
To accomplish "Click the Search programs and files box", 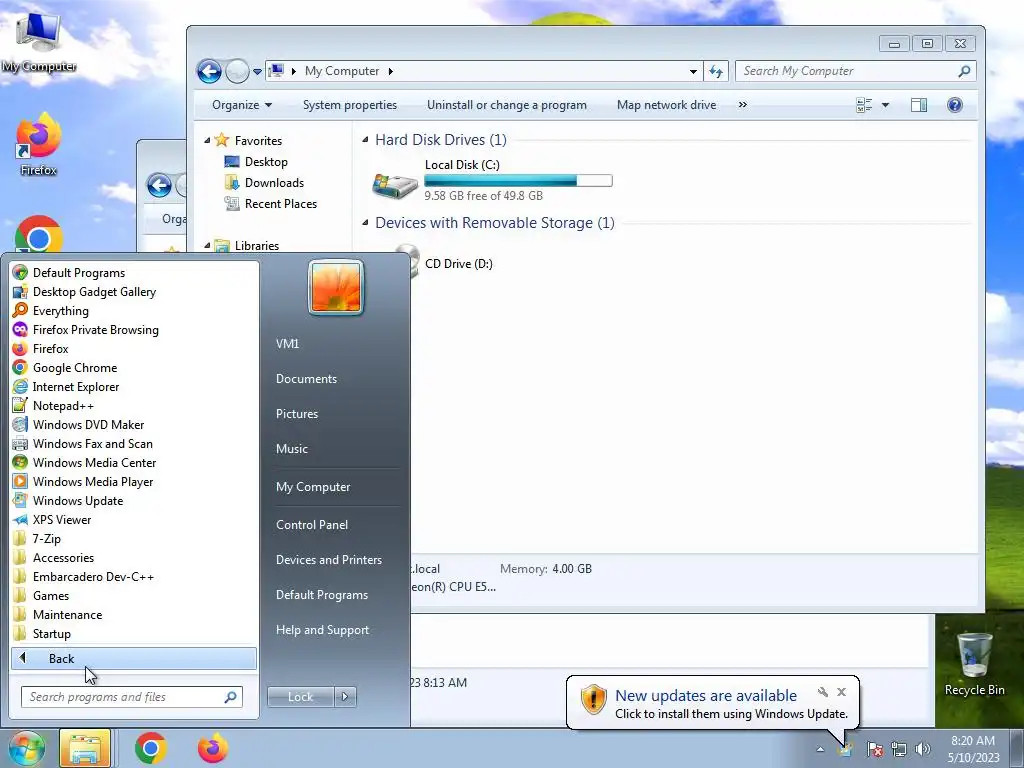I will [131, 697].
